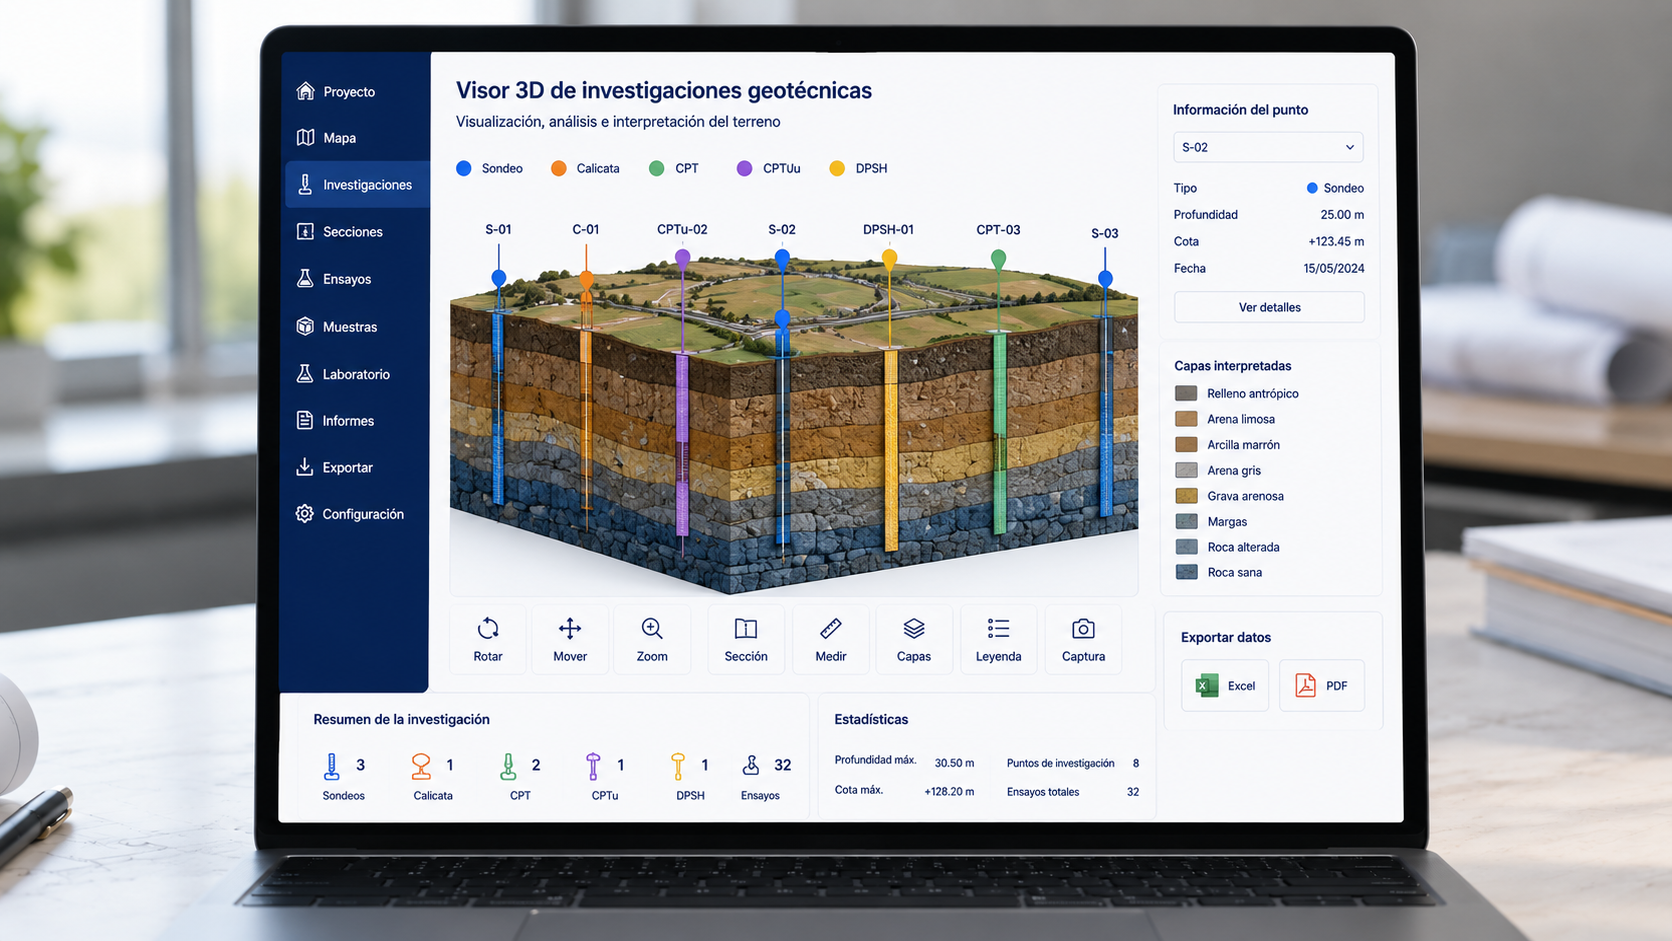This screenshot has height=941, width=1672.
Task: Click the Sondeos summary icon
Action: coord(332,766)
